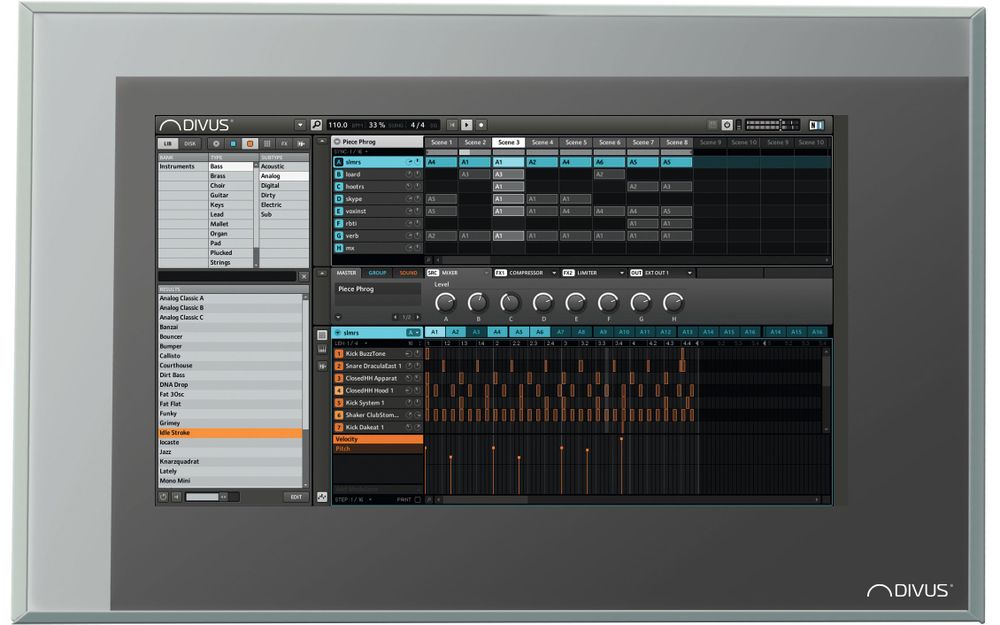1000x625 pixels.
Task: Open the slmrs pattern bank A dropdown
Action: [413, 333]
